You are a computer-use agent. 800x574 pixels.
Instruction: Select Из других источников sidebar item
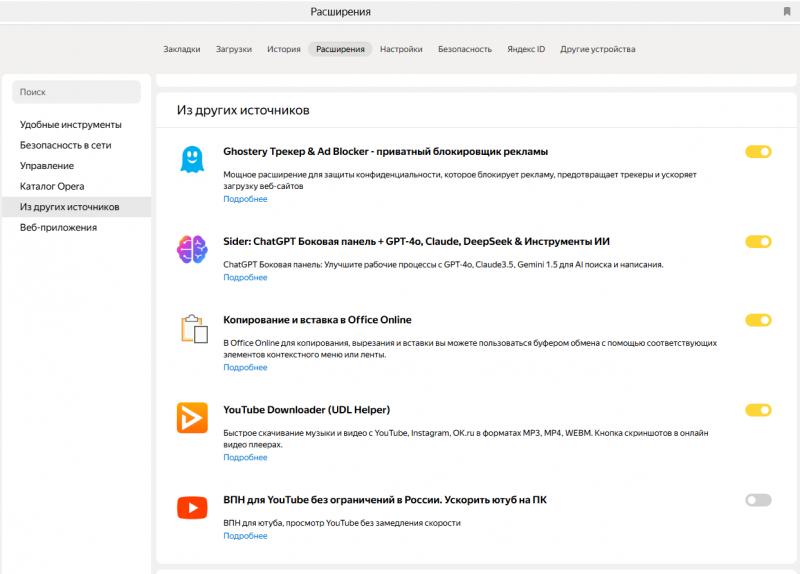(77, 207)
